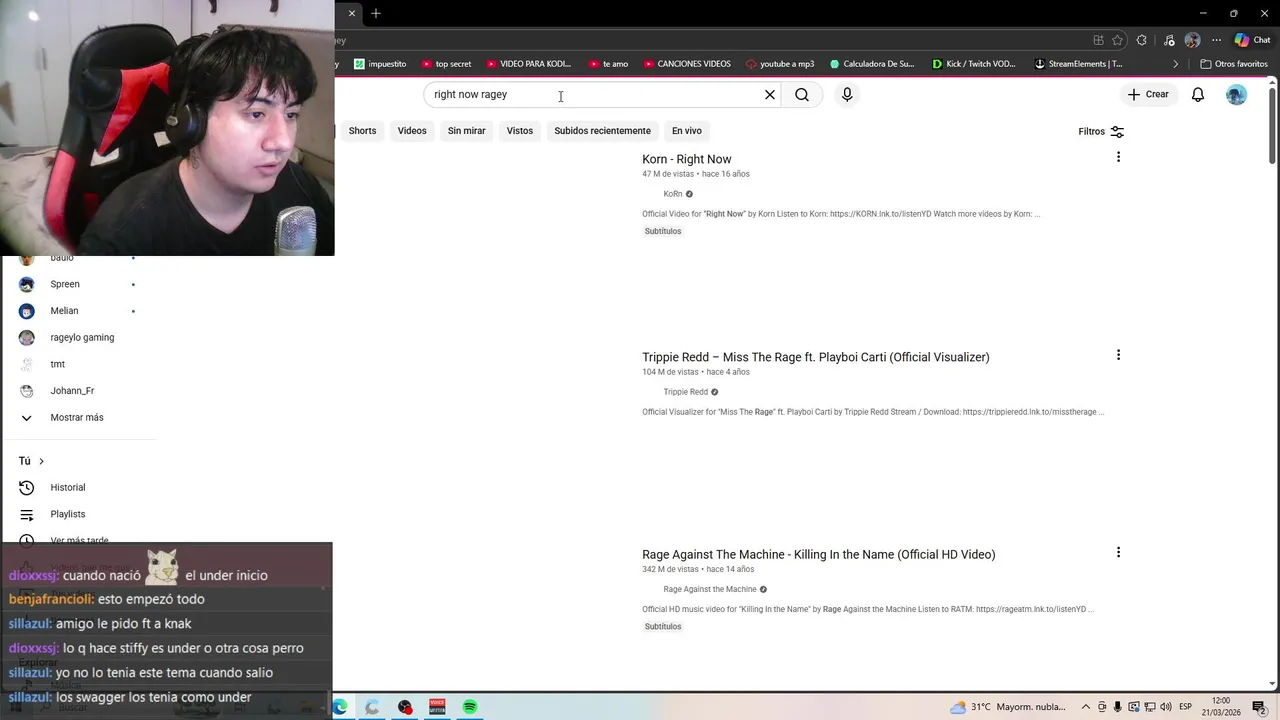Open the more options menu for Killing In the Name

click(x=1118, y=552)
